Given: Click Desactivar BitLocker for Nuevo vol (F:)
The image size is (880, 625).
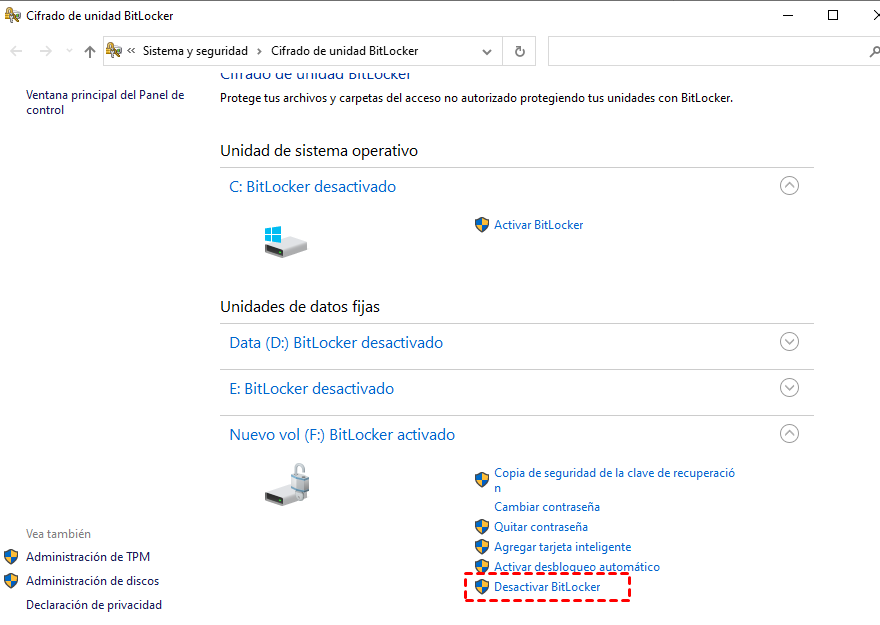Looking at the screenshot, I should [x=548, y=587].
